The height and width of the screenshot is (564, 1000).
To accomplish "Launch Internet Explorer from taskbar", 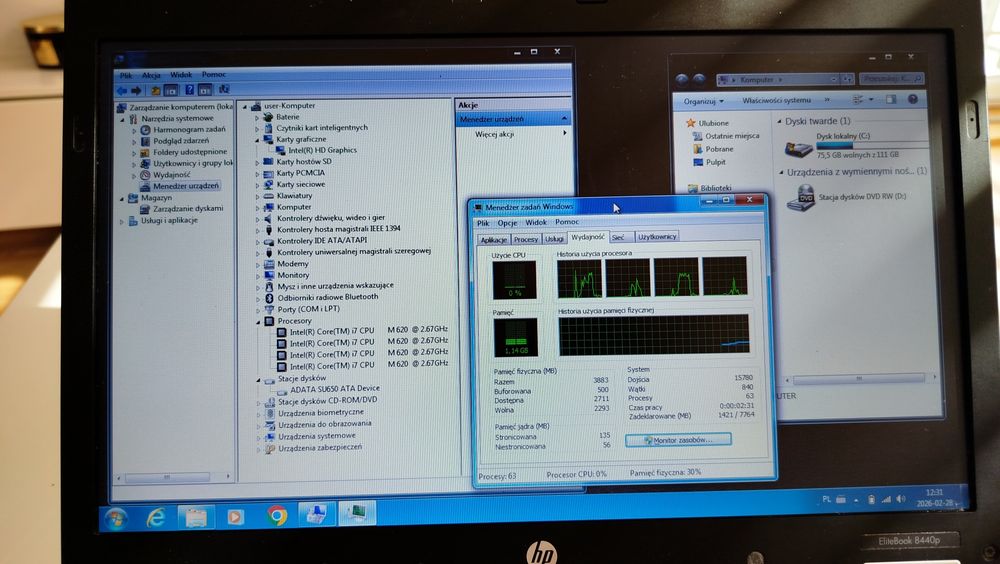I will pos(156,517).
